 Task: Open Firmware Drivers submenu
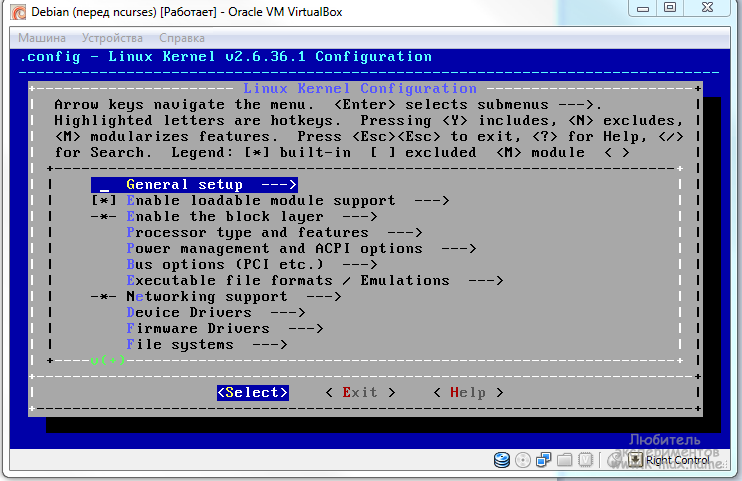click(225, 329)
